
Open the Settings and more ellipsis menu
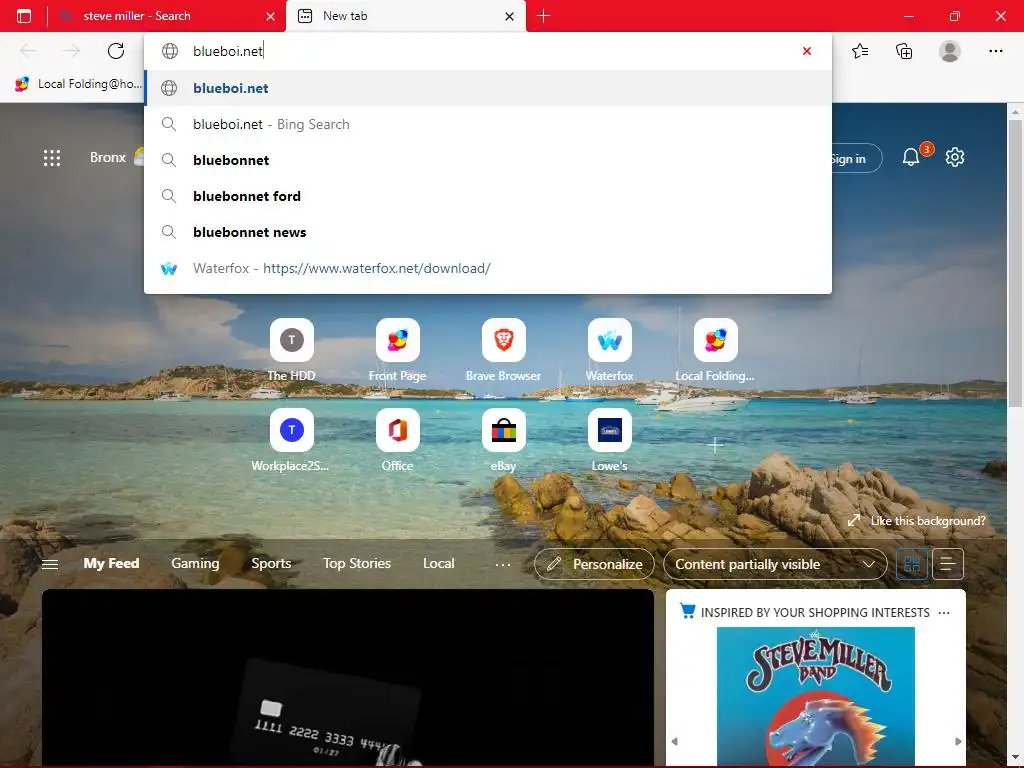tap(995, 51)
